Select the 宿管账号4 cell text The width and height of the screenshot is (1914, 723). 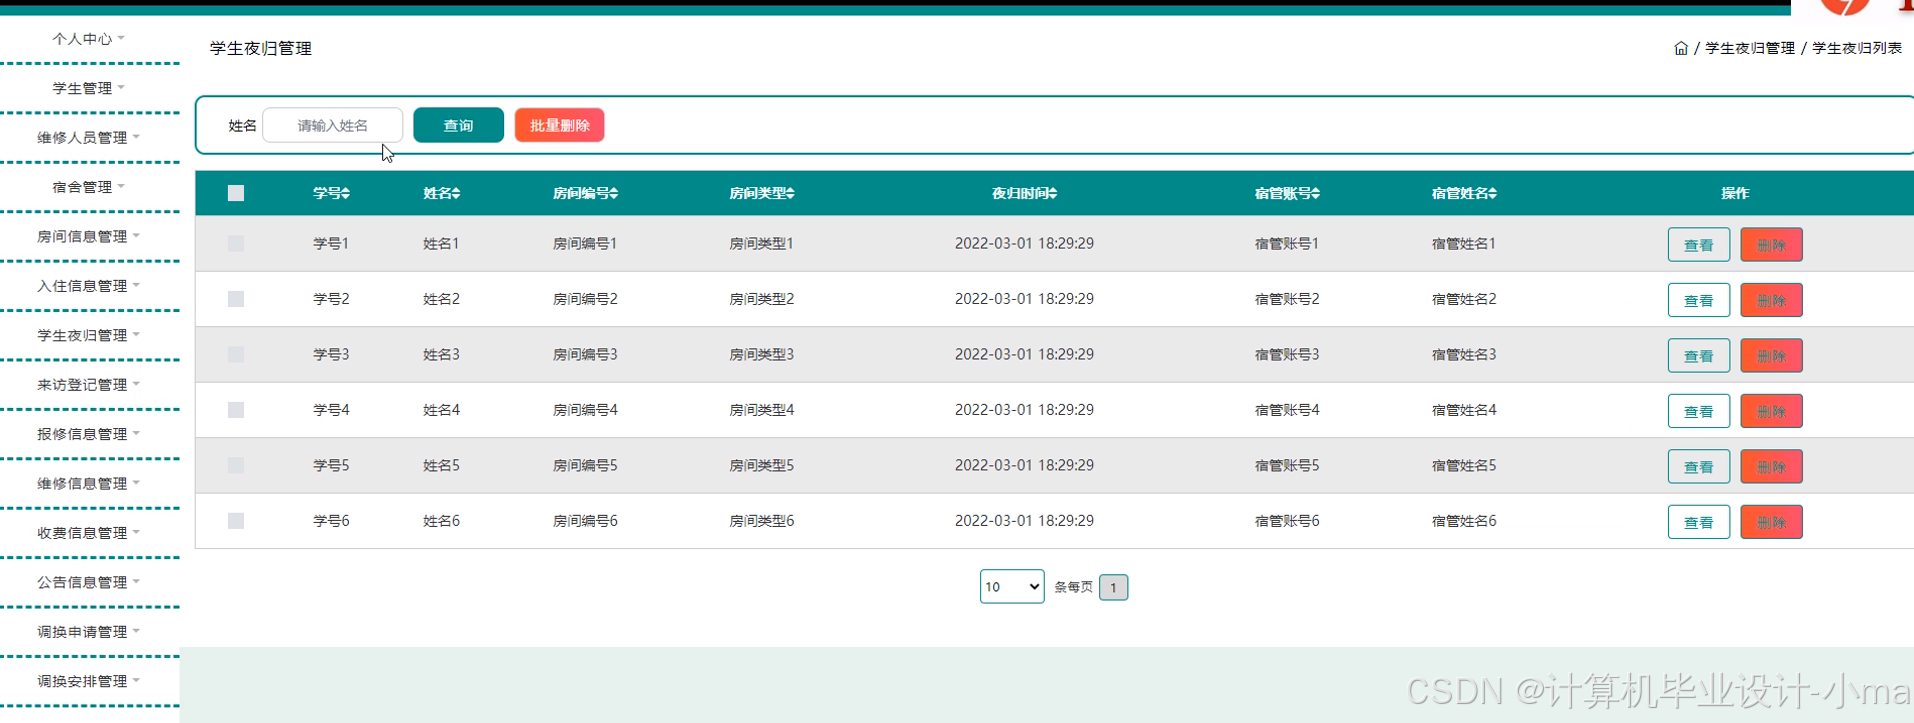pyautogui.click(x=1287, y=410)
